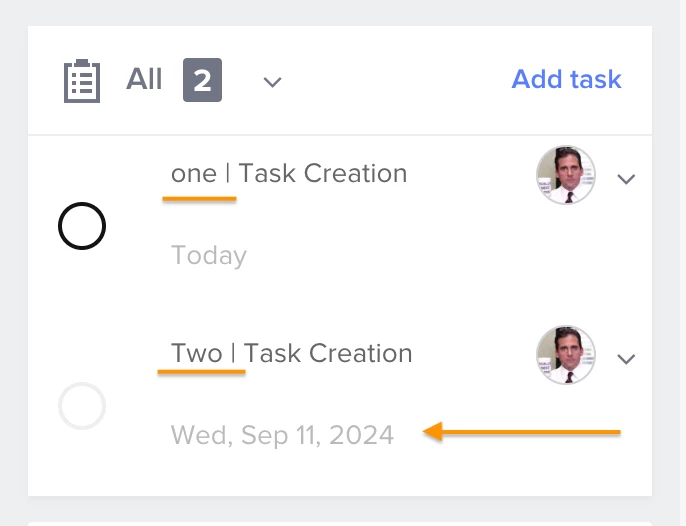This screenshot has width=686, height=526.
Task: Click the "Add task" link
Action: [566, 80]
